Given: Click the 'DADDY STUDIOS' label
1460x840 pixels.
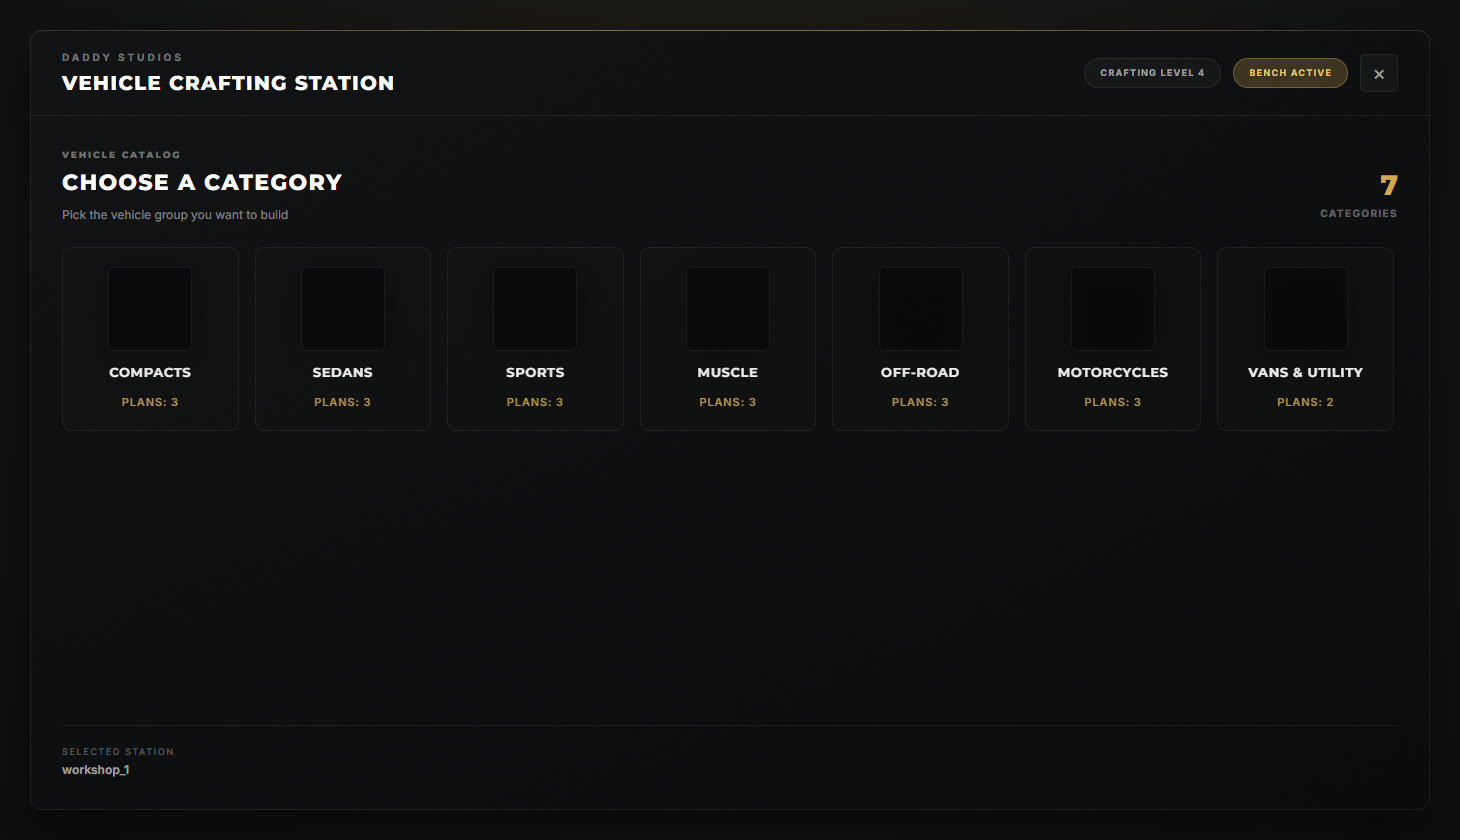Looking at the screenshot, I should tap(122, 57).
